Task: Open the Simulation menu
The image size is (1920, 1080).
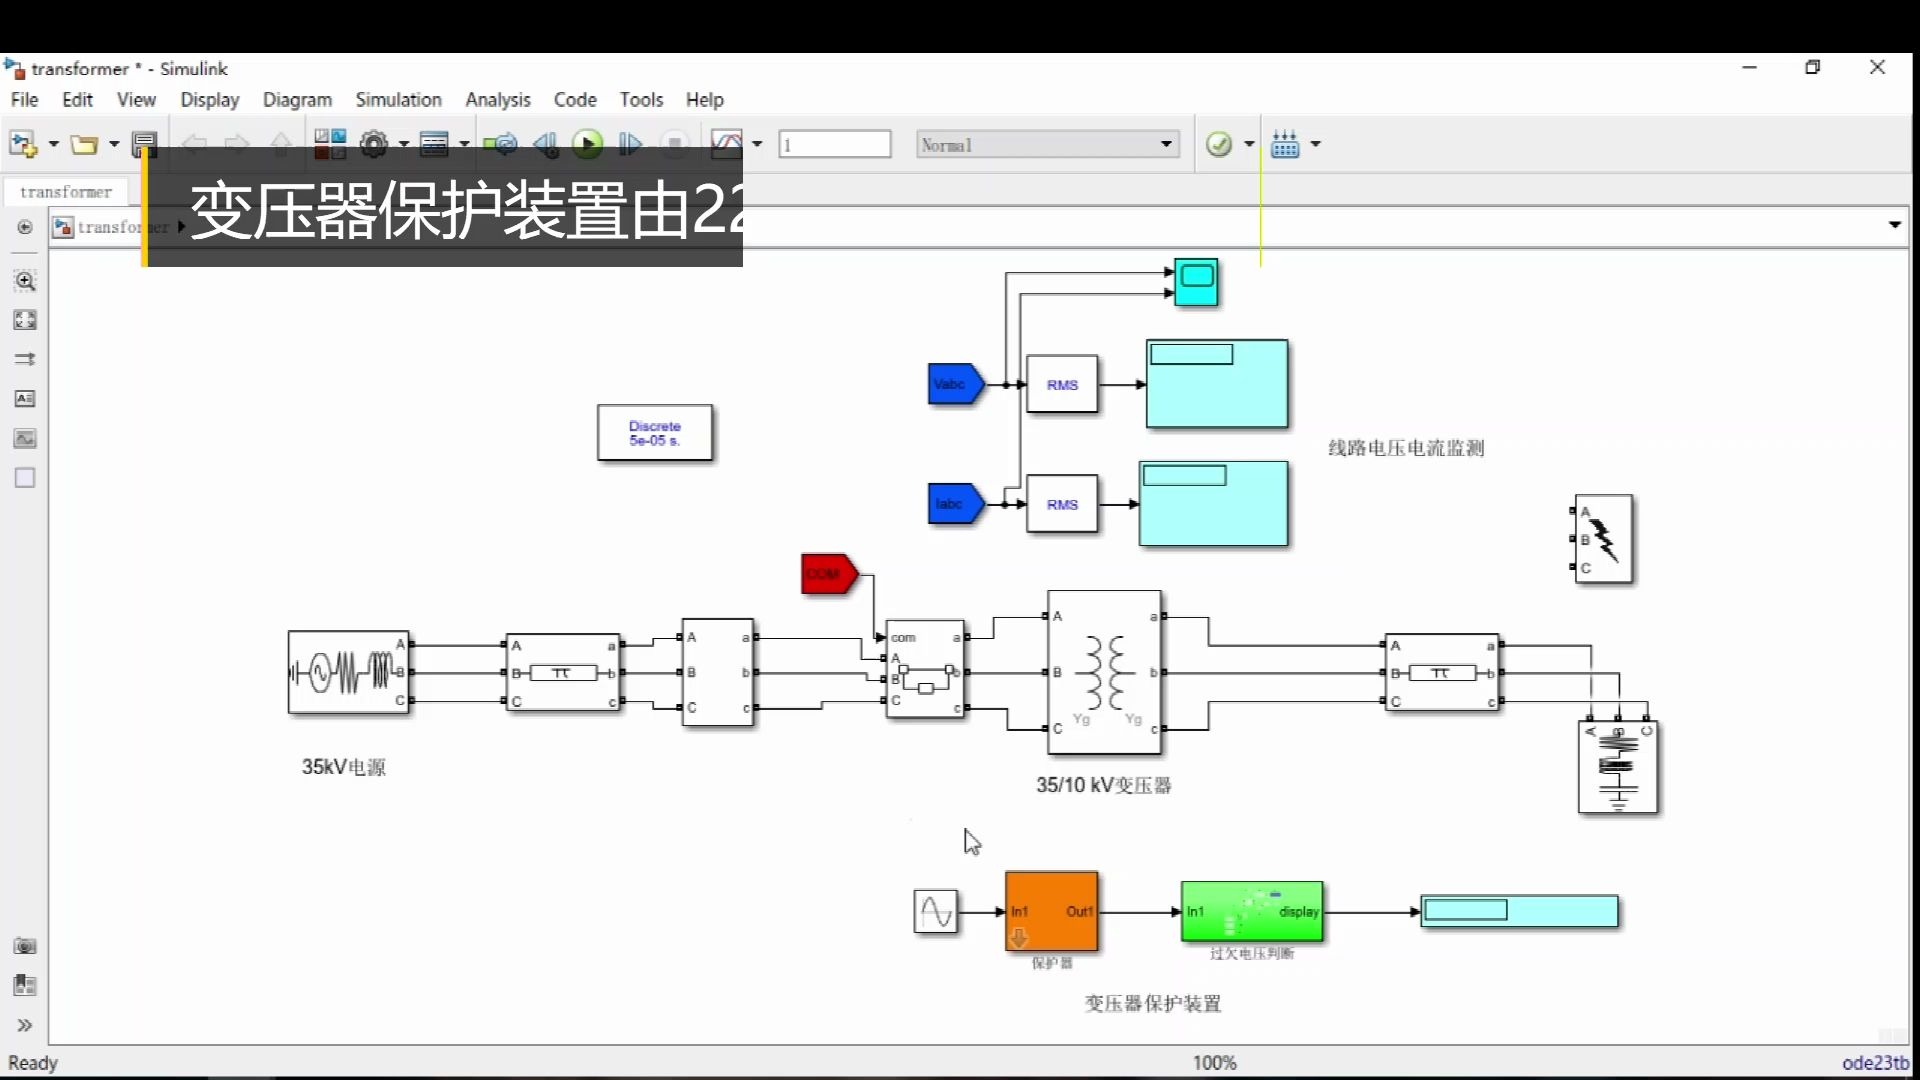Action: pyautogui.click(x=398, y=99)
